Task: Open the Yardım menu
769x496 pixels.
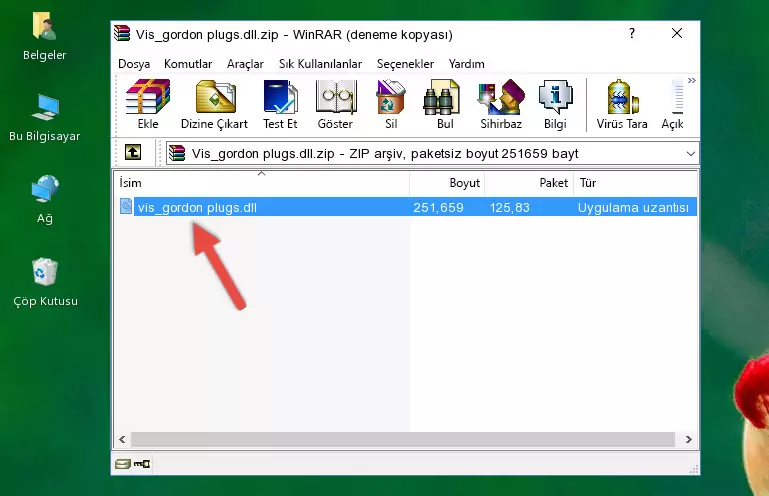Action: click(466, 64)
